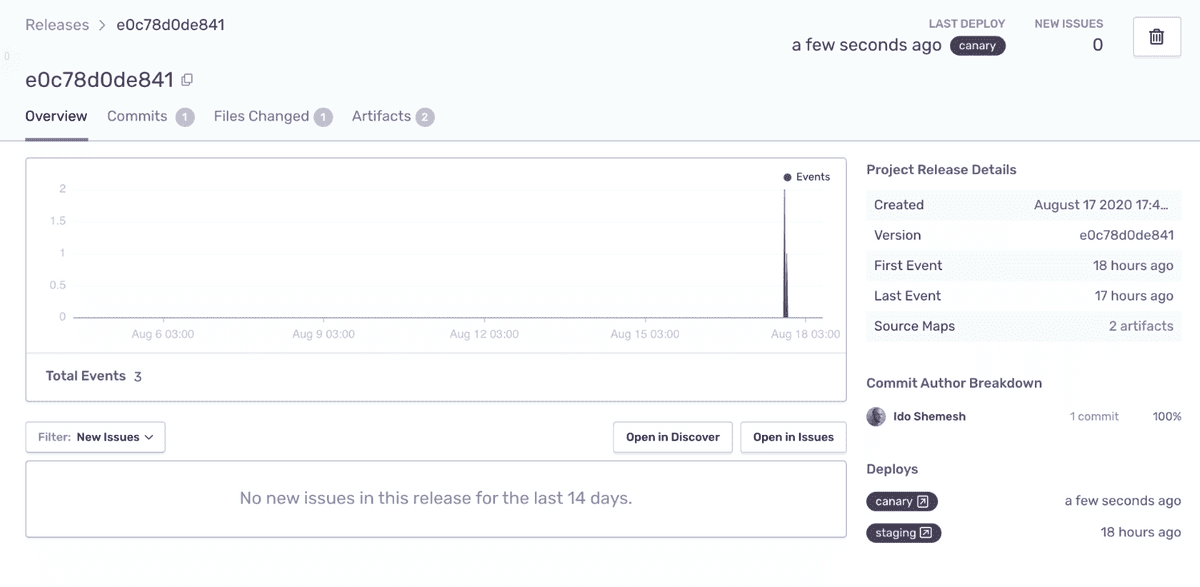This screenshot has width=1200, height=587.
Task: Click the '1 commit' count
Action: (1094, 416)
